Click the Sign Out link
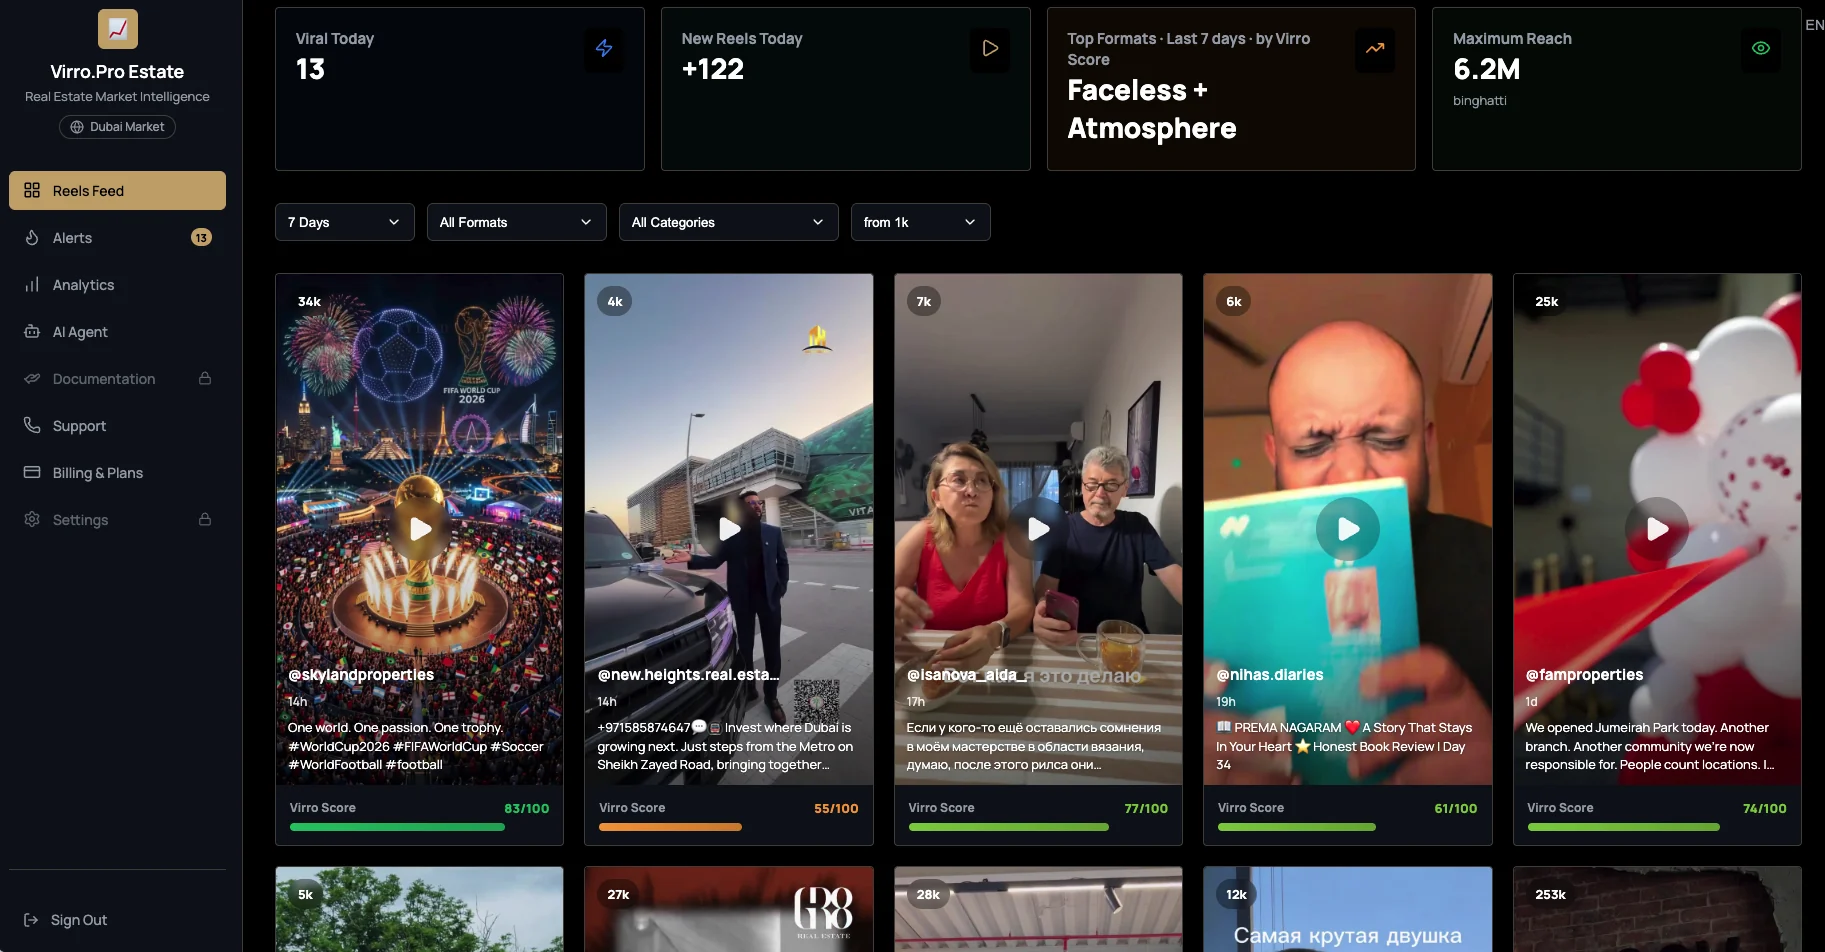The height and width of the screenshot is (952, 1825). pyautogui.click(x=79, y=920)
